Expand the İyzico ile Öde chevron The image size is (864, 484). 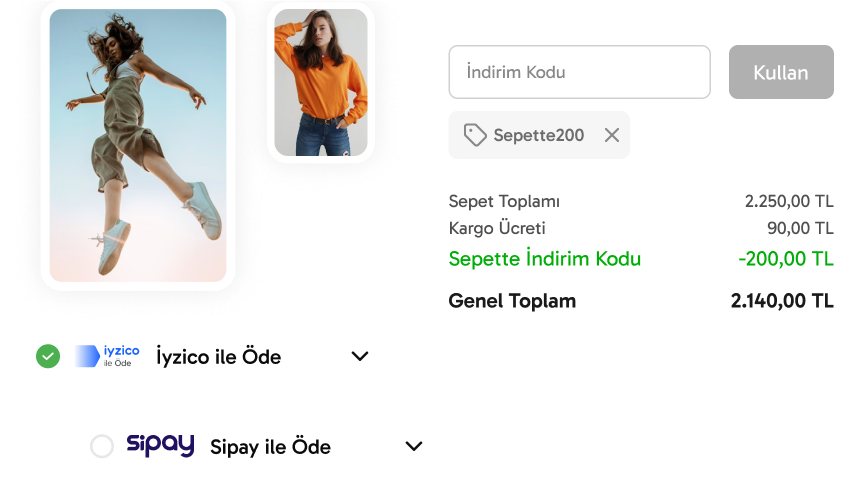360,356
